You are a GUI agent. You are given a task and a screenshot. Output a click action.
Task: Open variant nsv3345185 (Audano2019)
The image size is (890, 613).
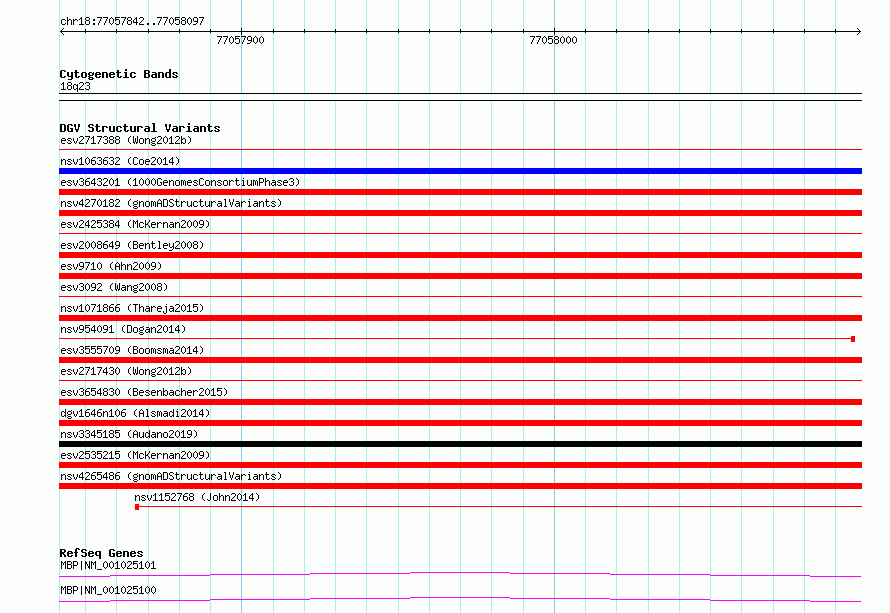pos(129,434)
